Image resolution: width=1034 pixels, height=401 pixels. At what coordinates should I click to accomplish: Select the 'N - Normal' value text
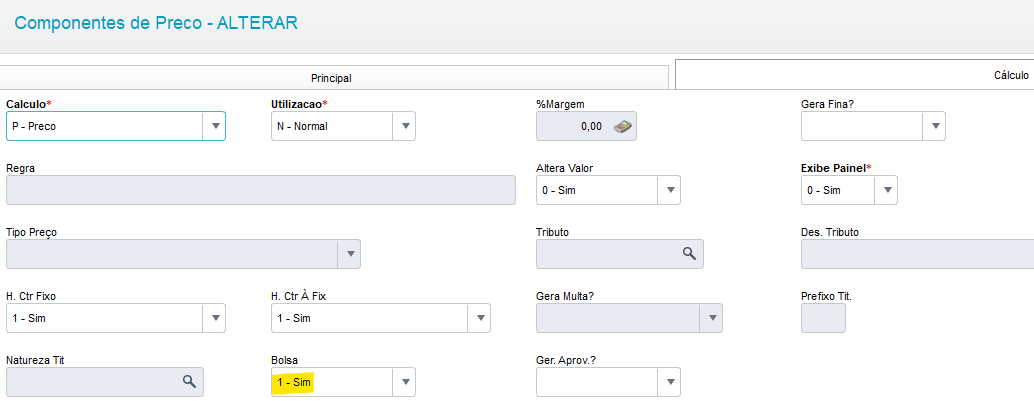click(302, 126)
